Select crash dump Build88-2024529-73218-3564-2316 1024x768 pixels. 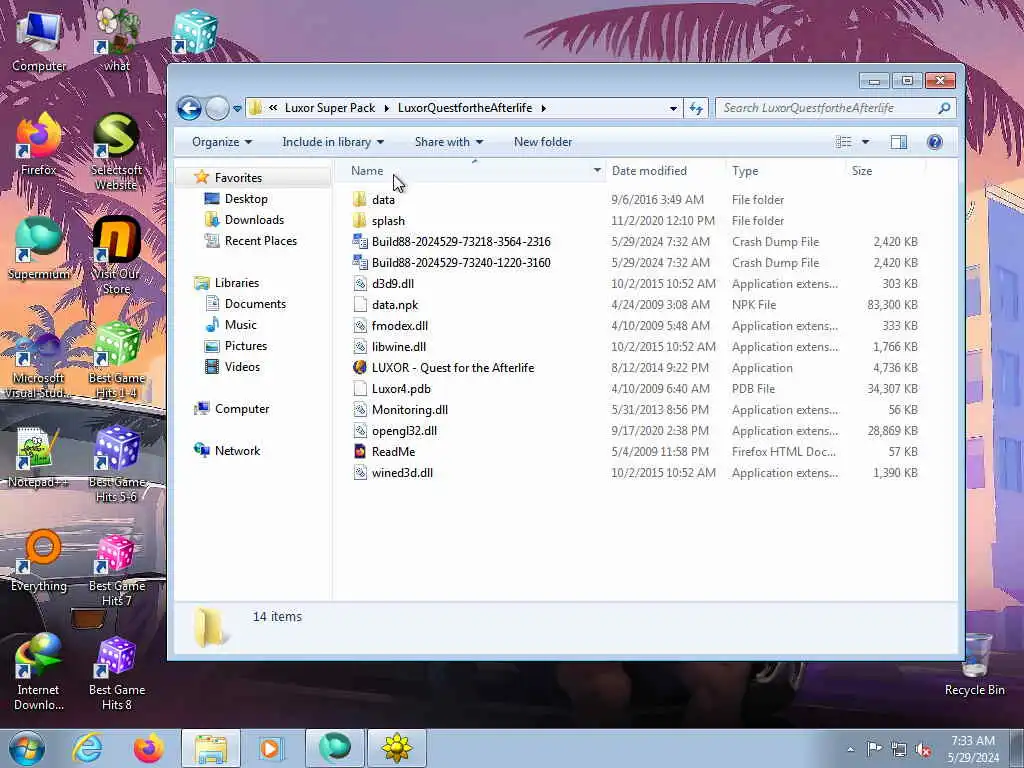point(461,242)
